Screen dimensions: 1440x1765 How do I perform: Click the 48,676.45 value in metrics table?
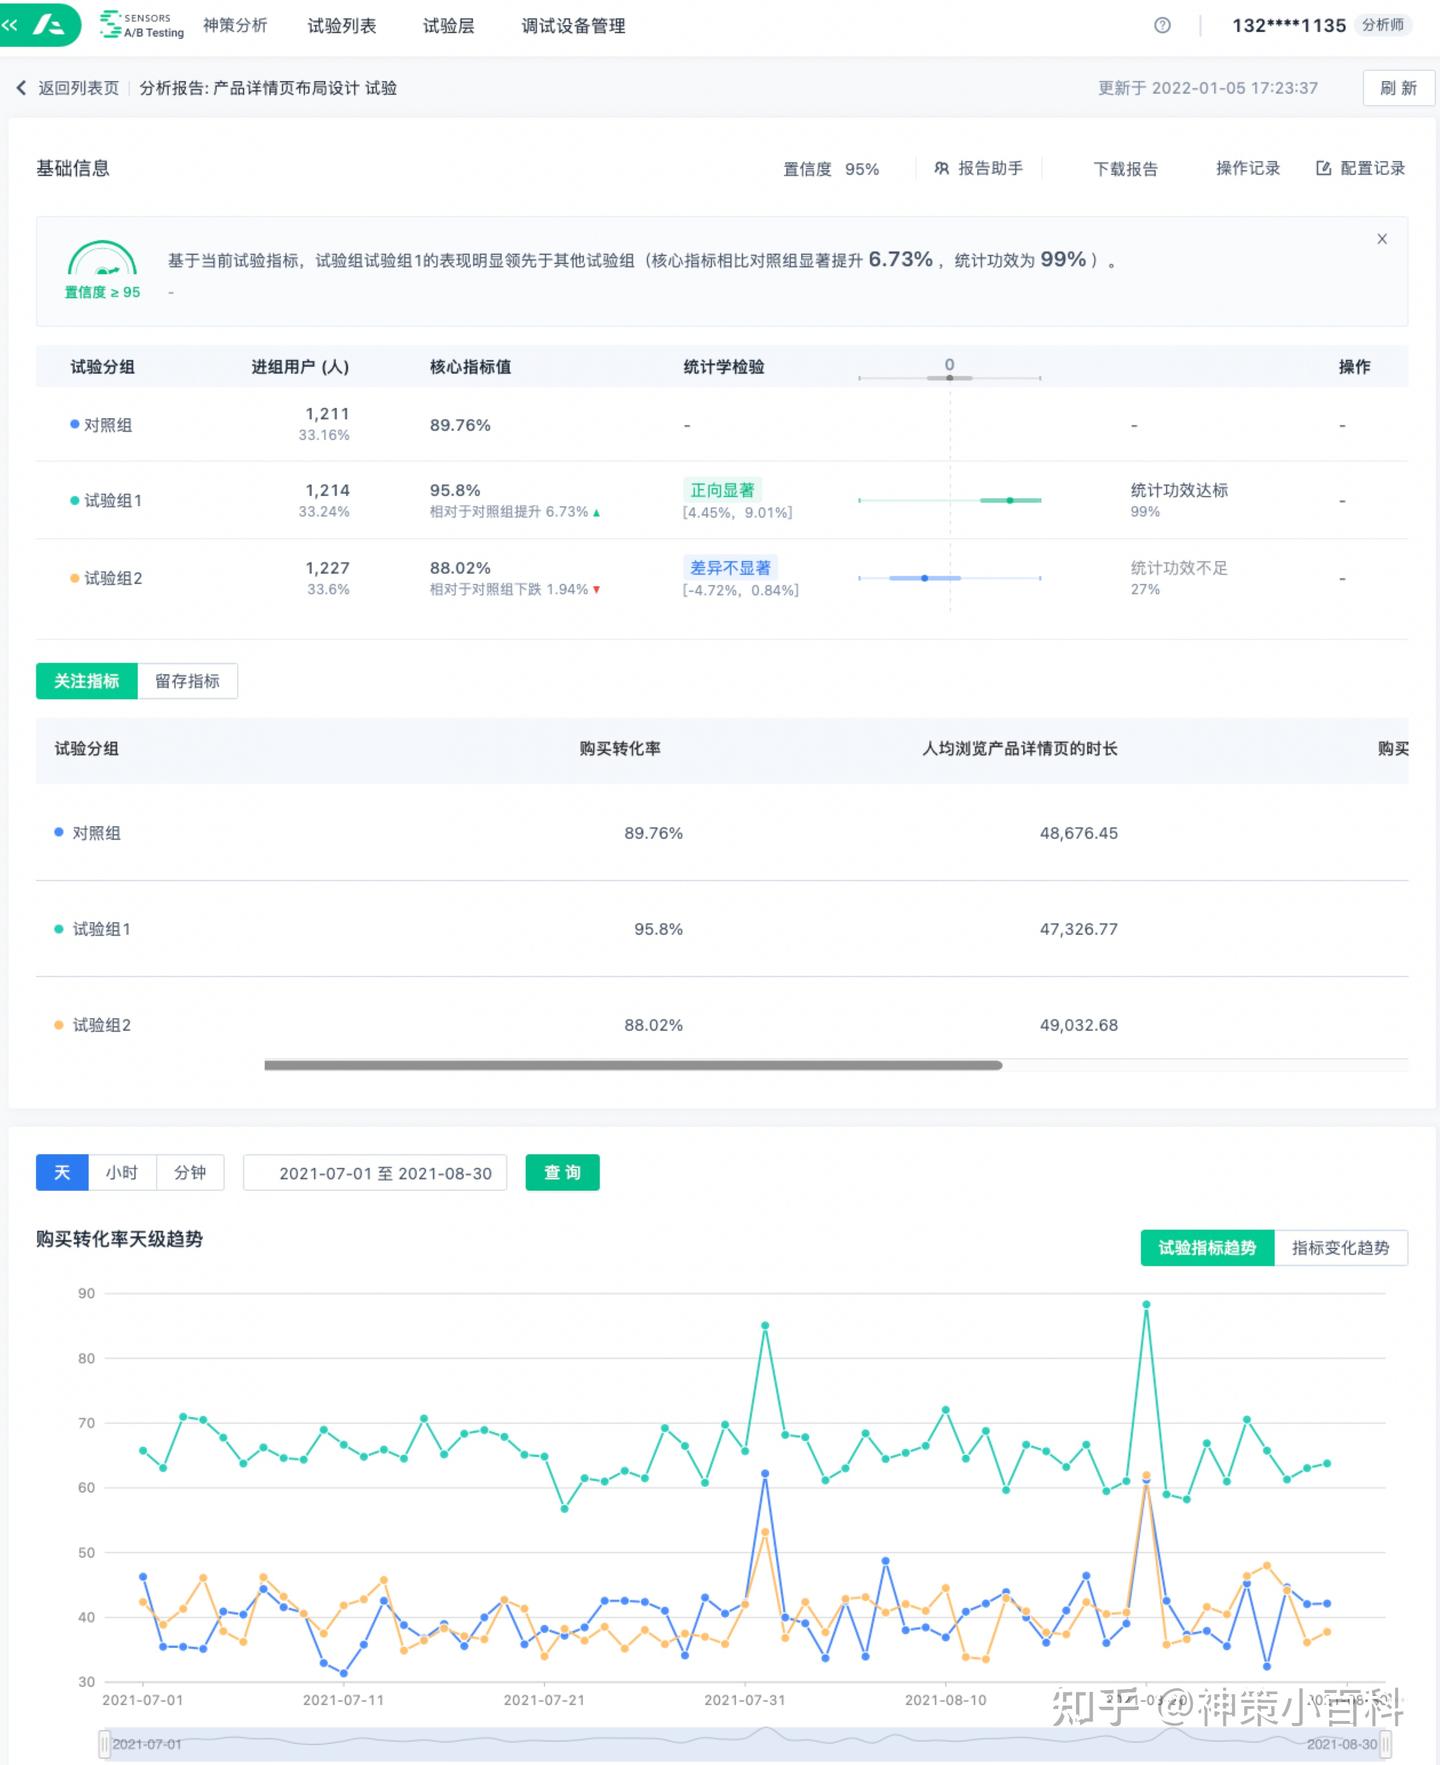(x=1079, y=833)
